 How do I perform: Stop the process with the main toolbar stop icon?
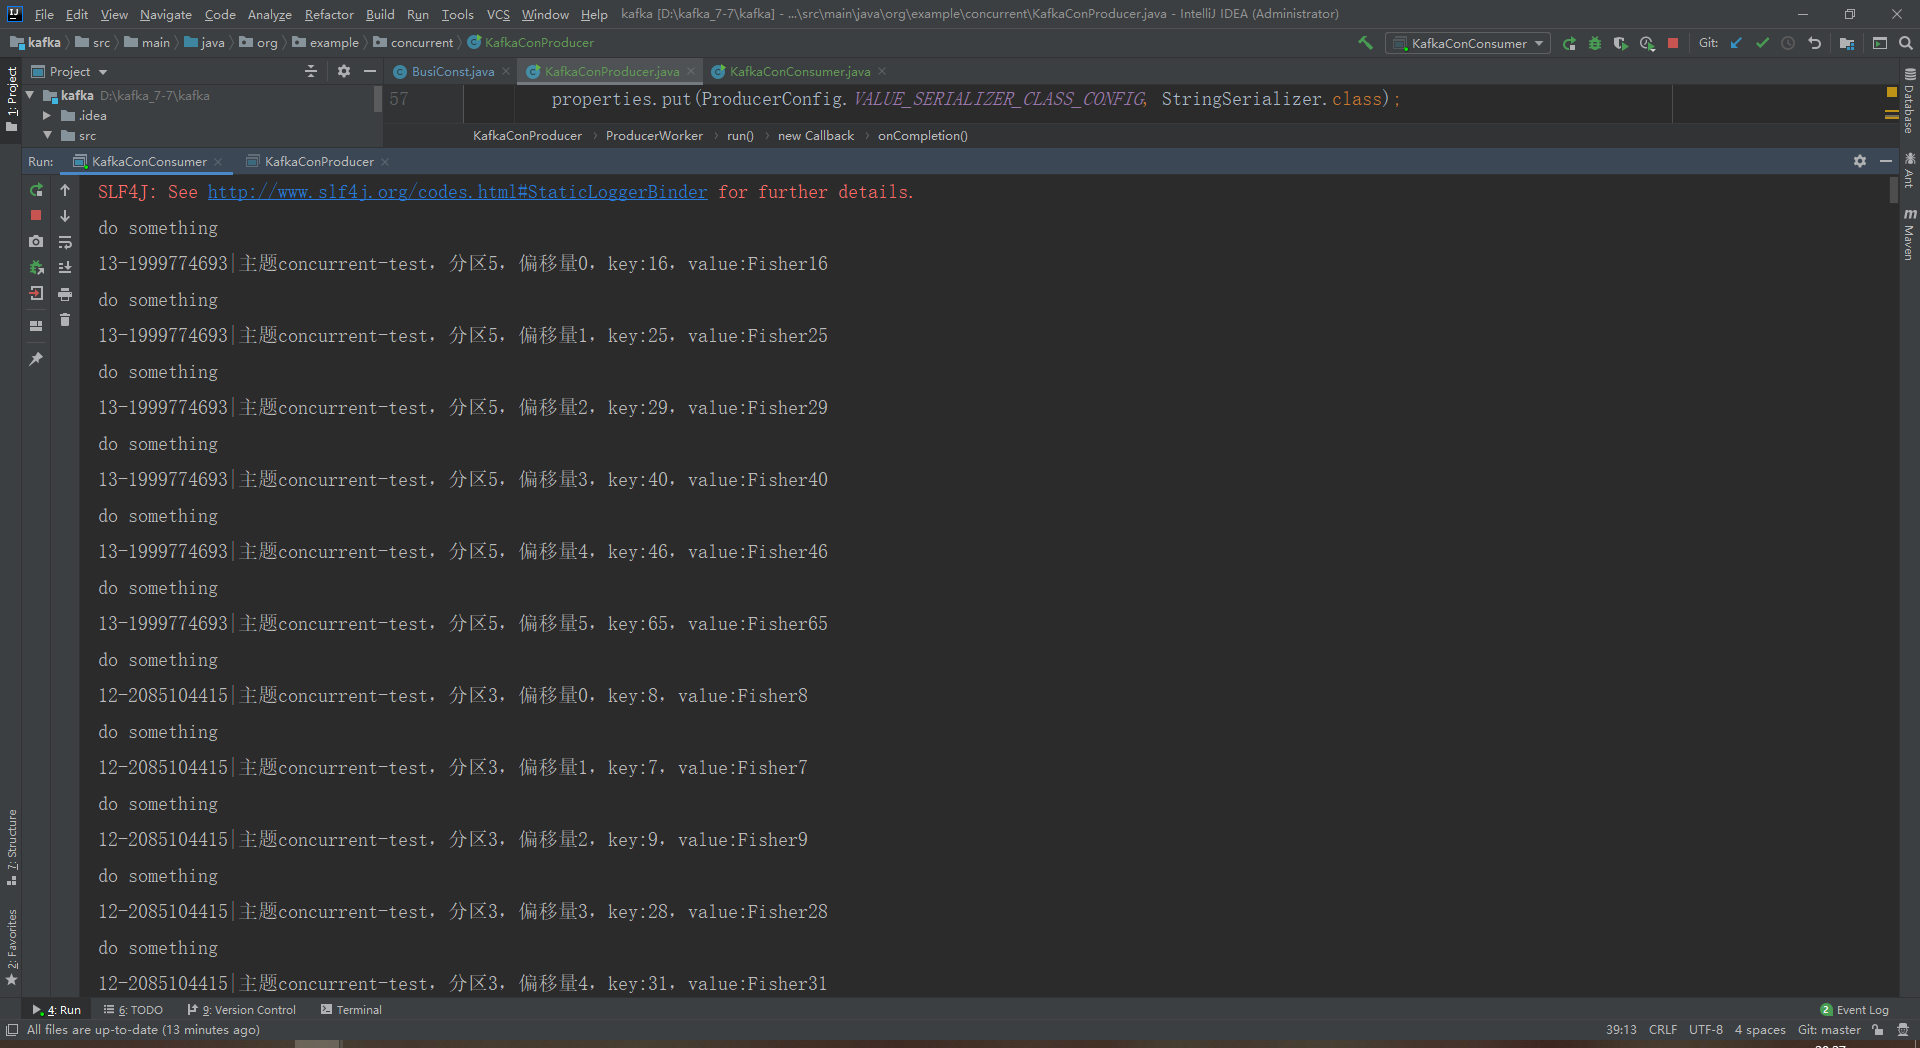coord(1673,43)
